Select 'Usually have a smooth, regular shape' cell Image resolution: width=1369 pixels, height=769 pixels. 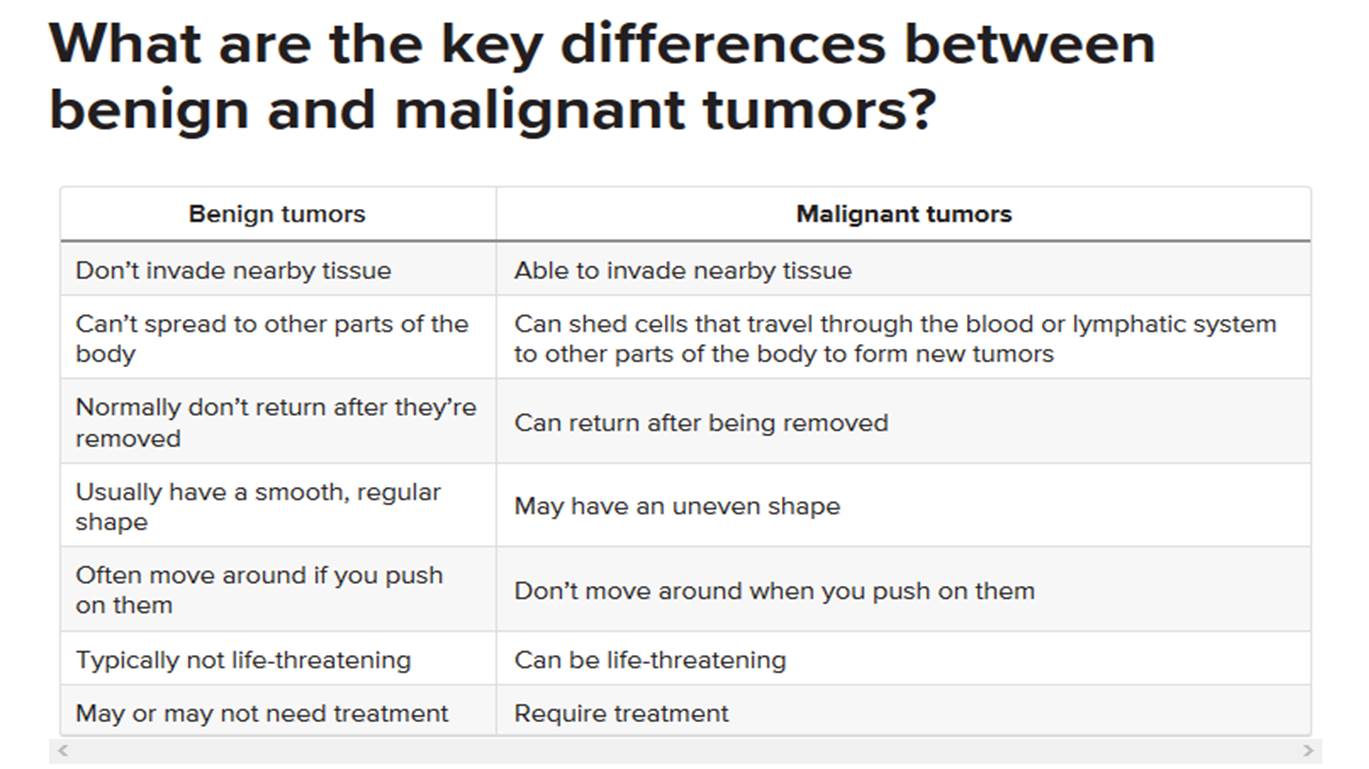pos(278,506)
